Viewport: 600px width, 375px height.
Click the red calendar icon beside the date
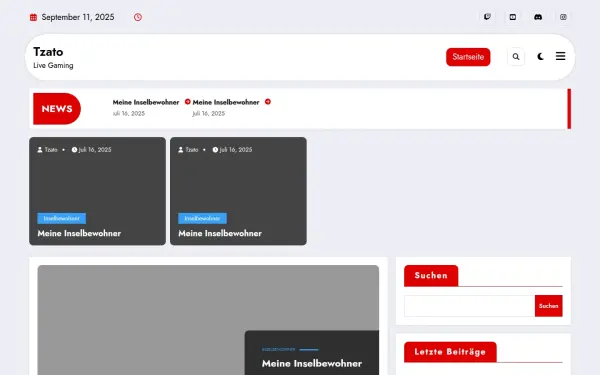(x=33, y=17)
